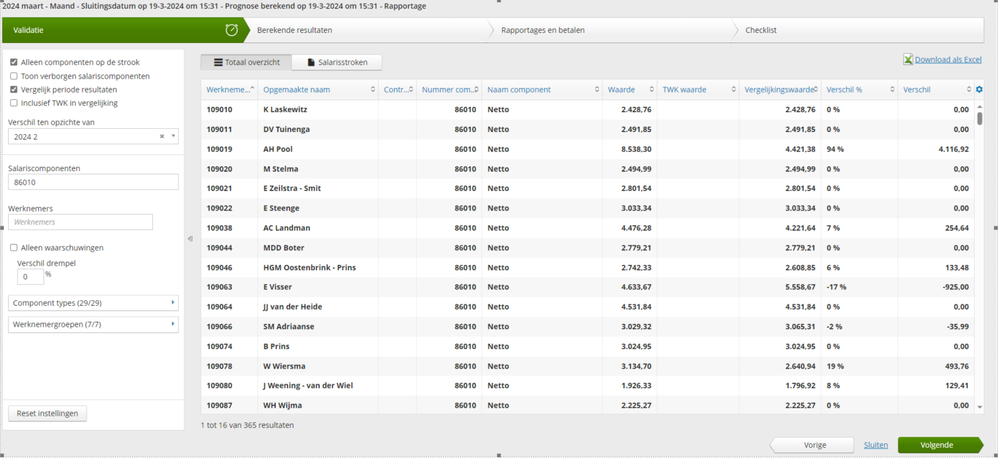
Task: Click the Waarde 8.538,30 cell
Action: (x=636, y=149)
